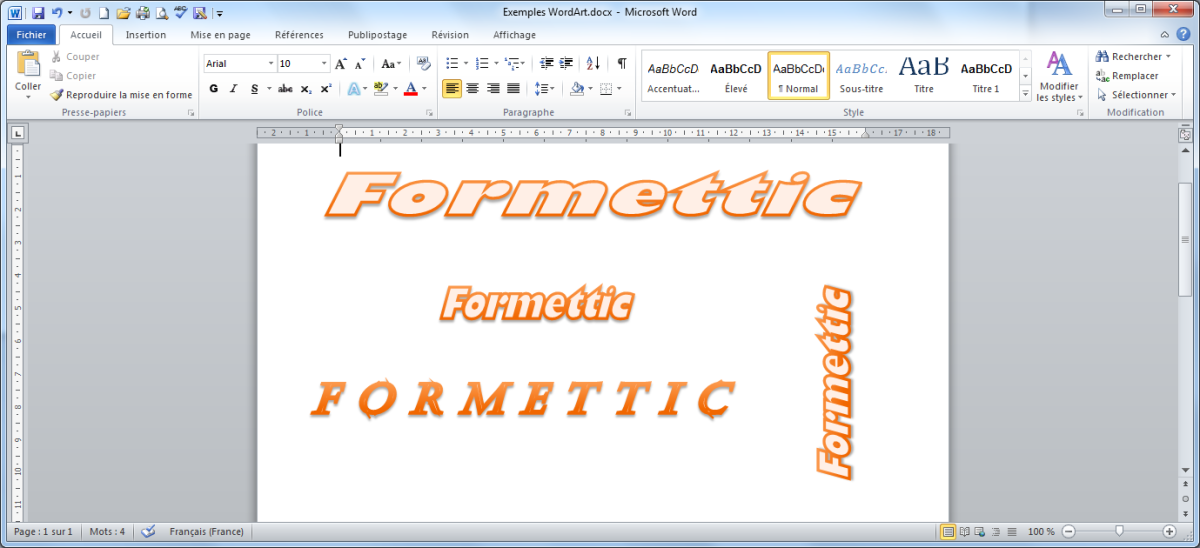Click Rechercher to find text
Viewport: 1200px width, 548px height.
click(x=1133, y=57)
